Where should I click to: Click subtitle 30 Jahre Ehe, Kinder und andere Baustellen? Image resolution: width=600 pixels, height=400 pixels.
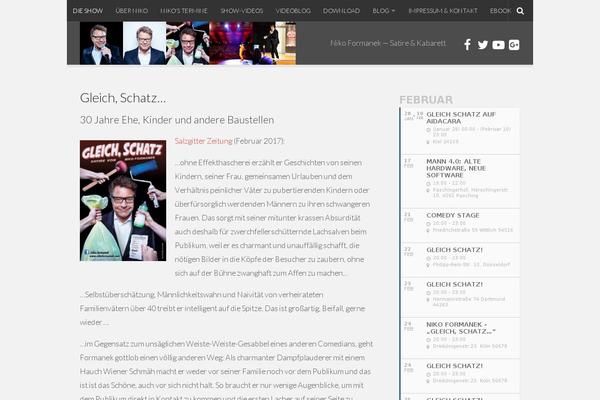pos(177,120)
